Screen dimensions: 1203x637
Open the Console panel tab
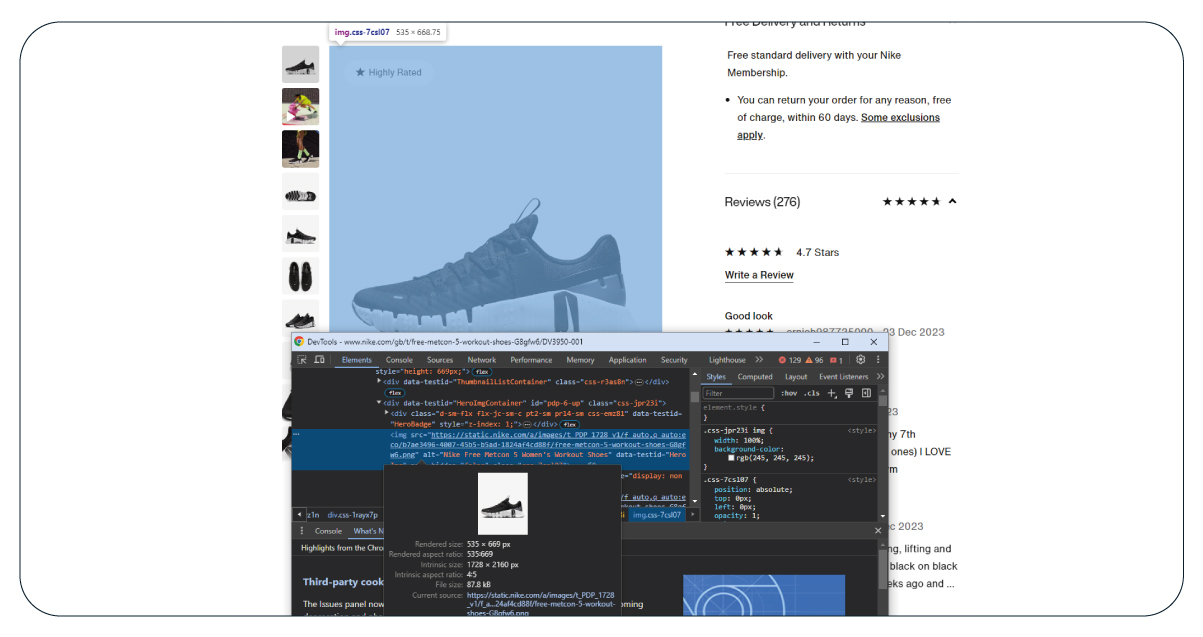point(399,360)
